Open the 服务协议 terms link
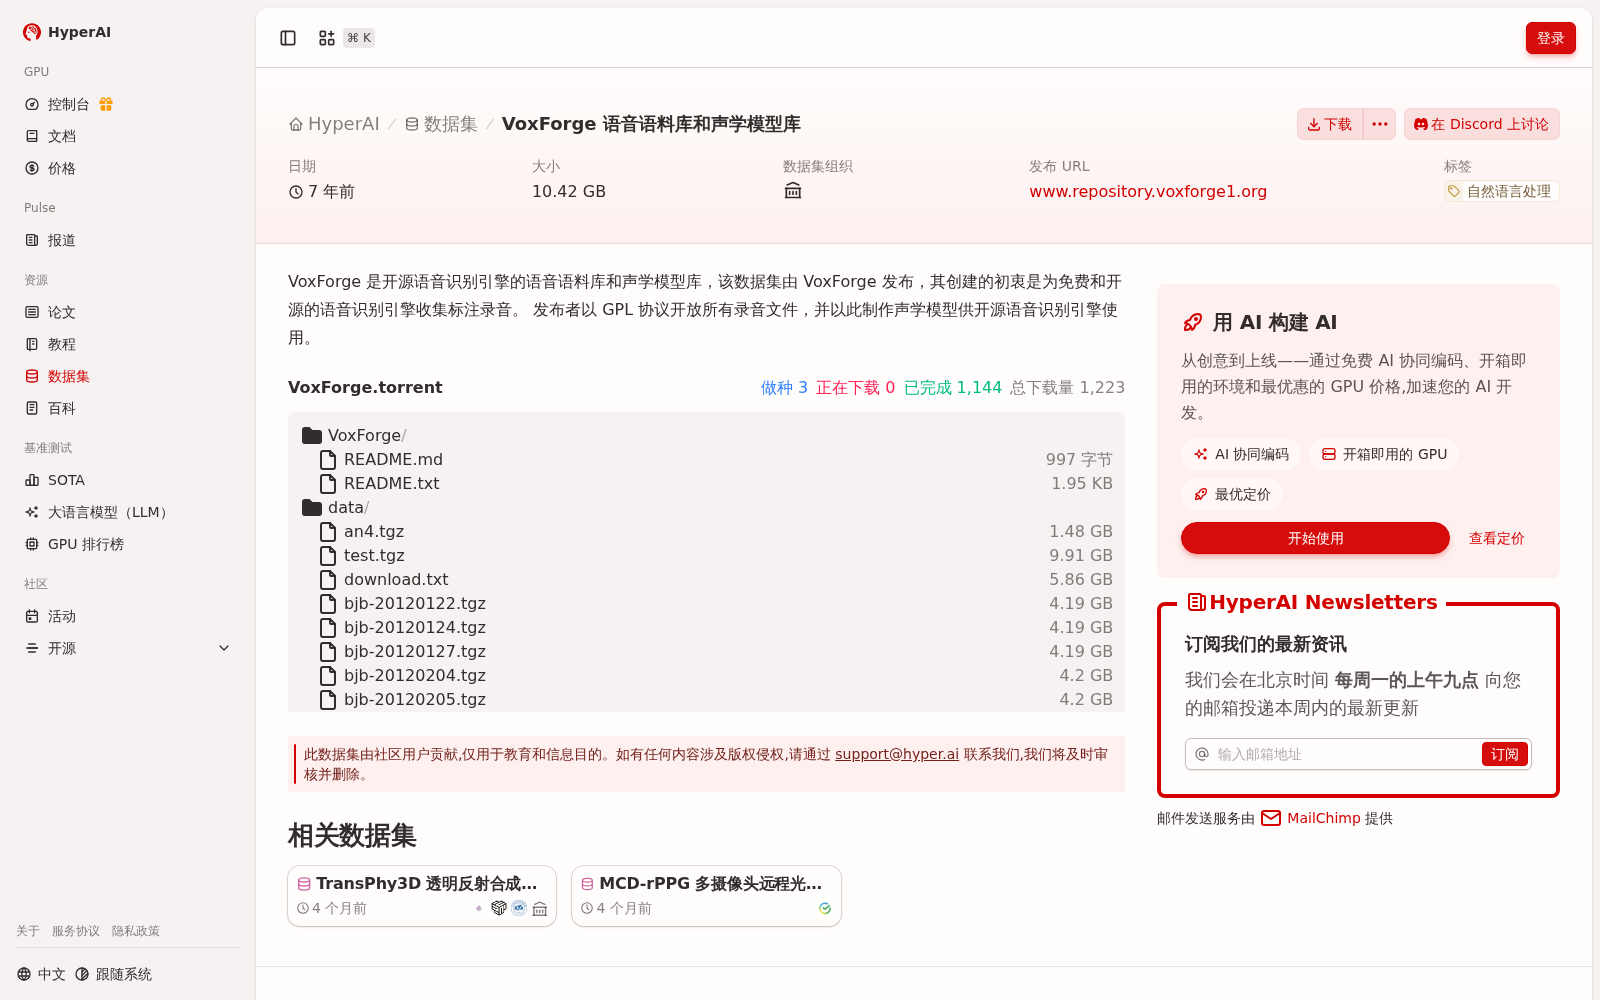The width and height of the screenshot is (1600, 1000). tap(76, 931)
